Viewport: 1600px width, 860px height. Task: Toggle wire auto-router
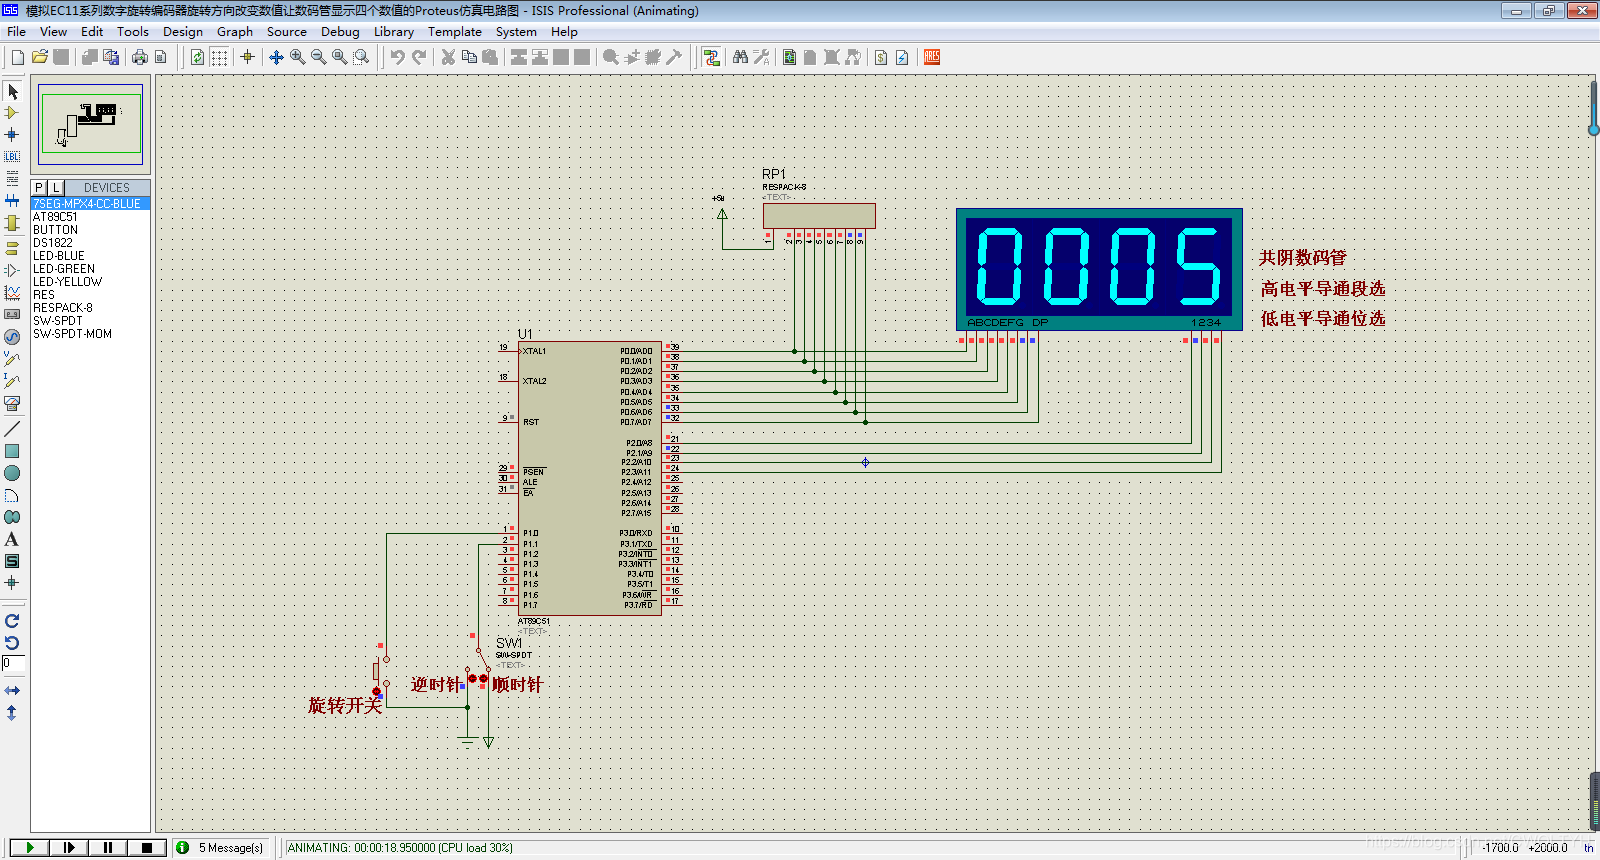click(711, 57)
